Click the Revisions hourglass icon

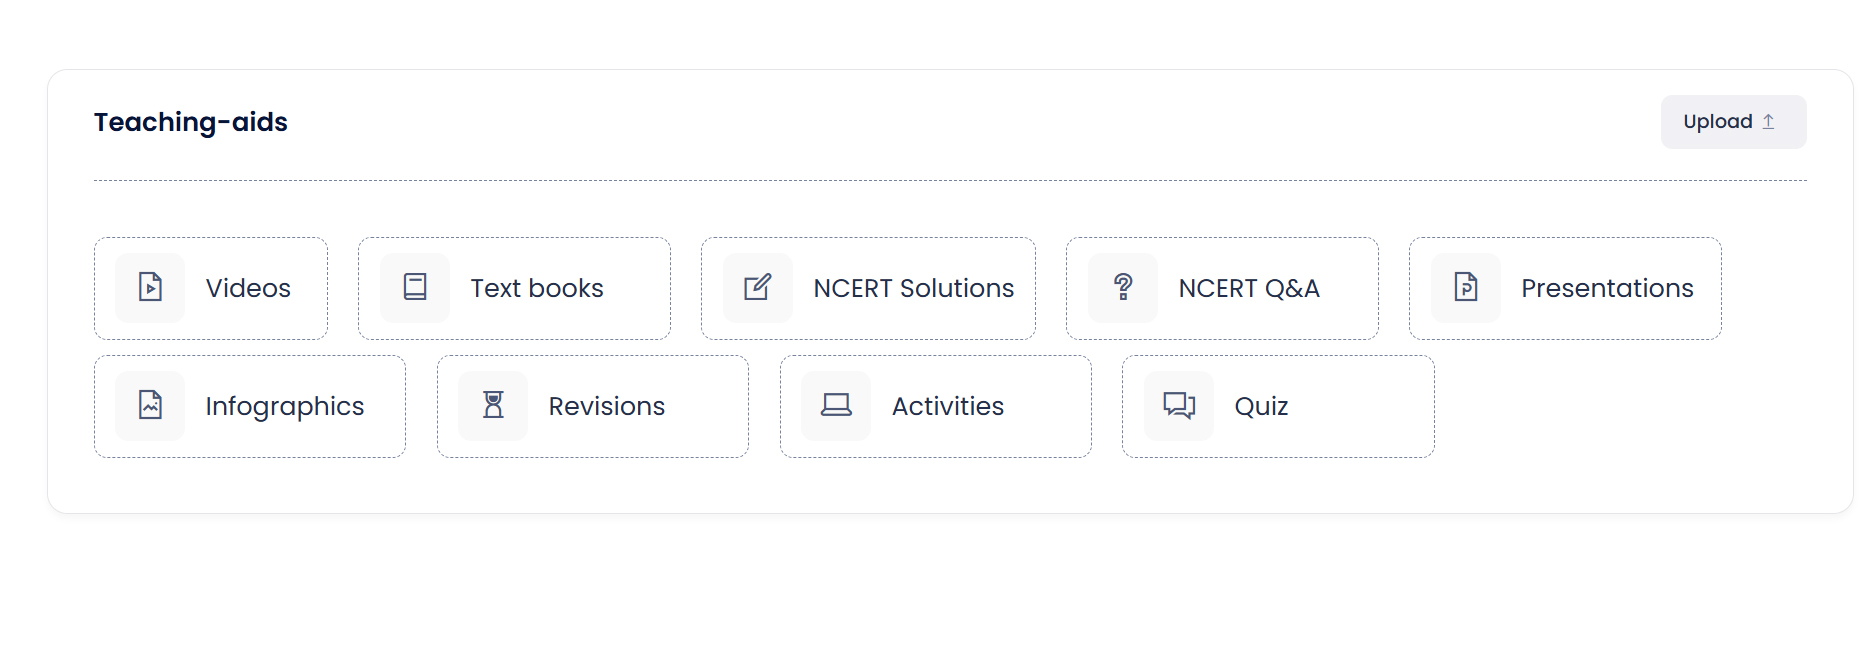point(493,406)
